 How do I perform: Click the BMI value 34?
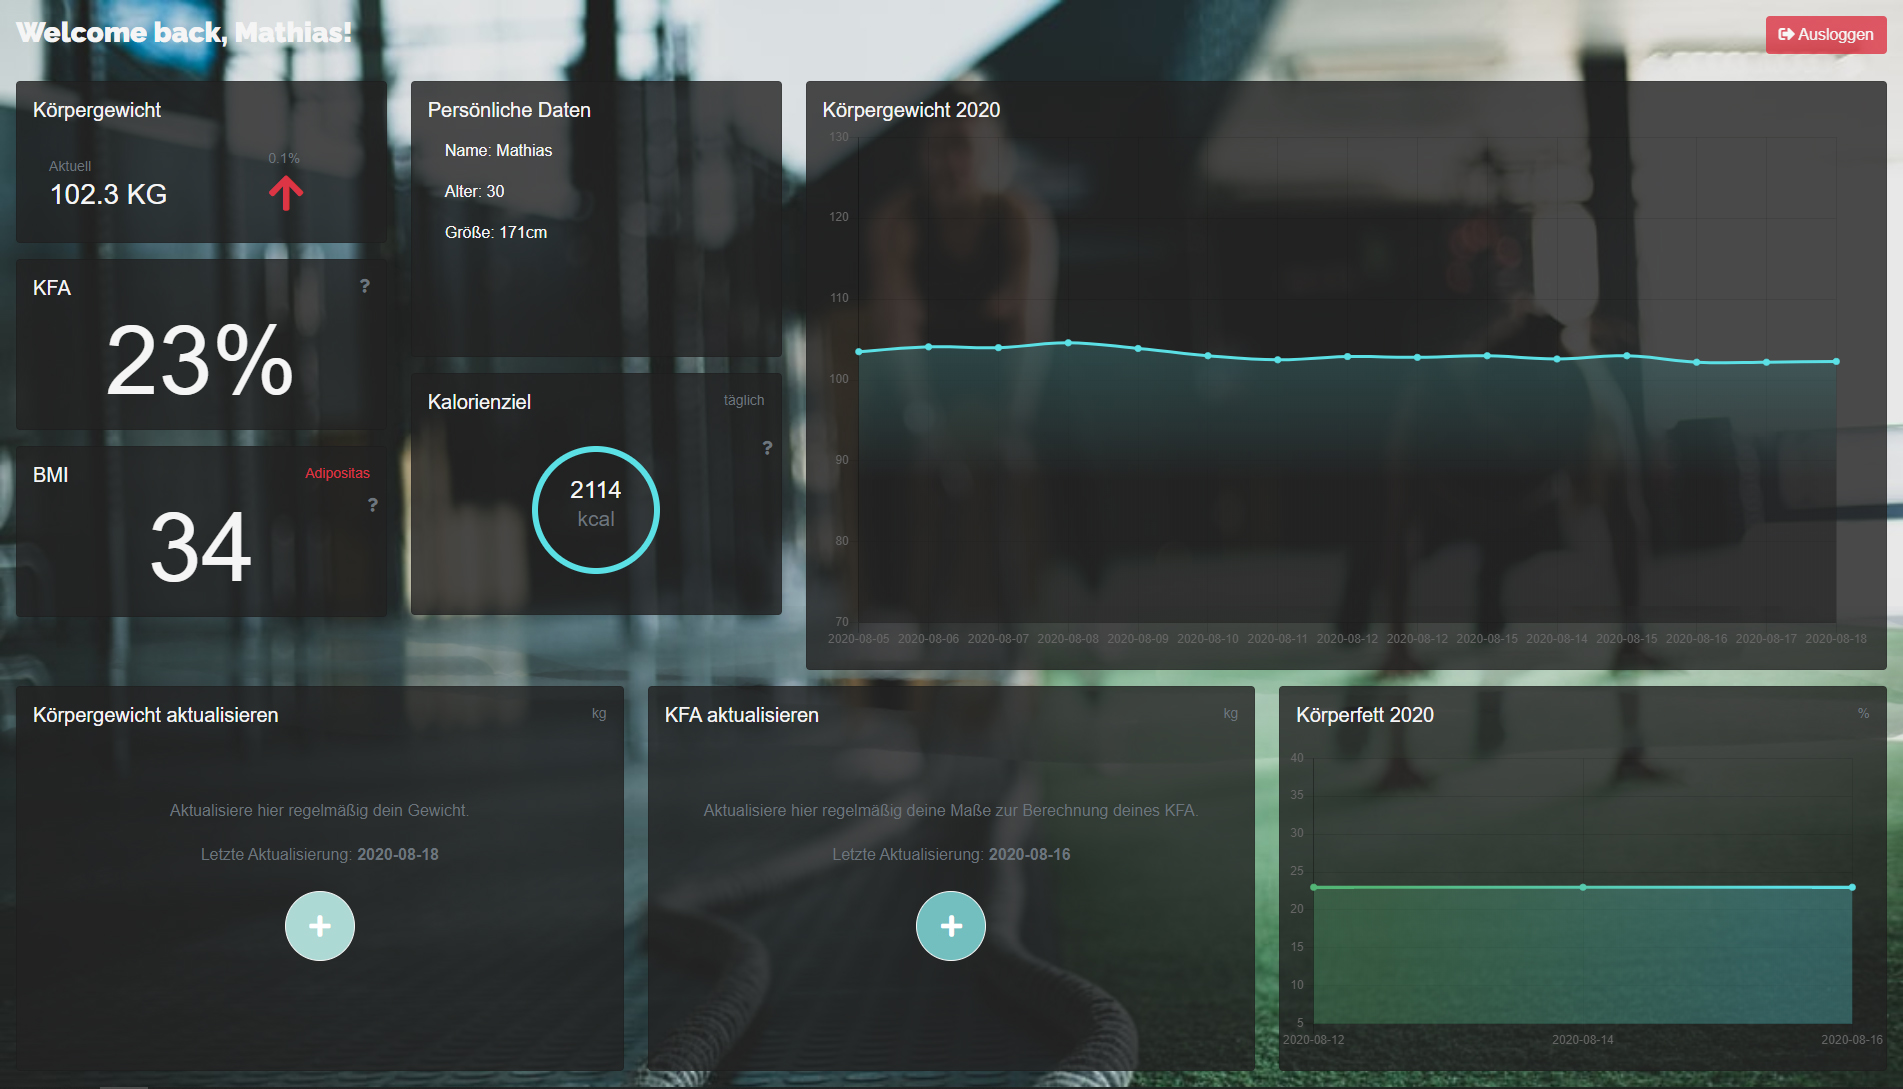200,547
